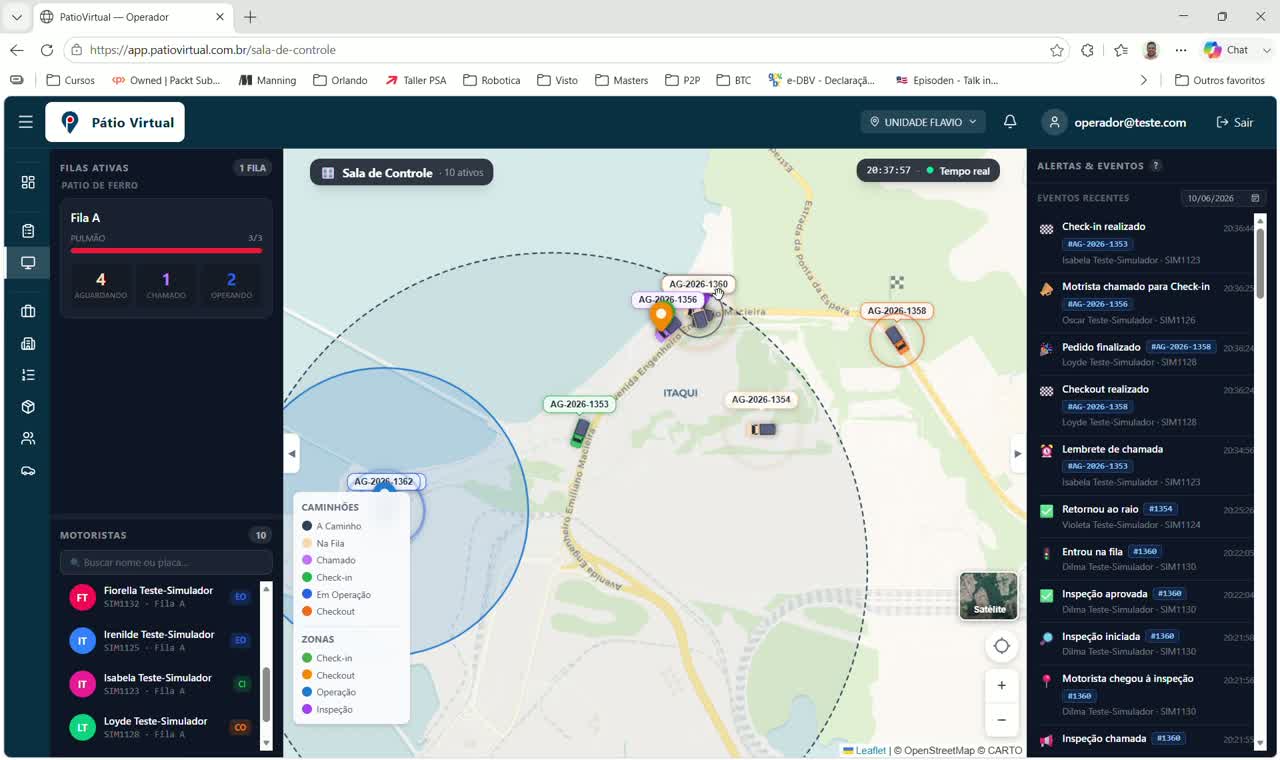This screenshot has height=760, width=1280.
Task: Select the Fila A queue card
Action: 166,258
